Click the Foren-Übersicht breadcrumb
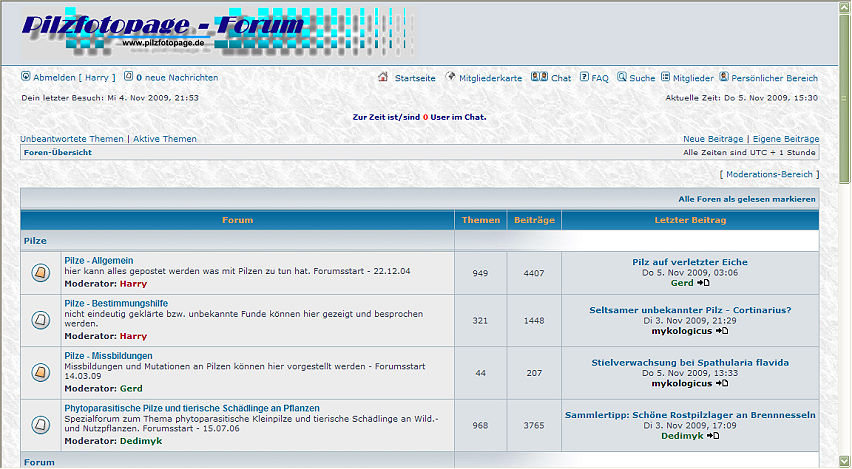This screenshot has height=469, width=852. click(58, 152)
